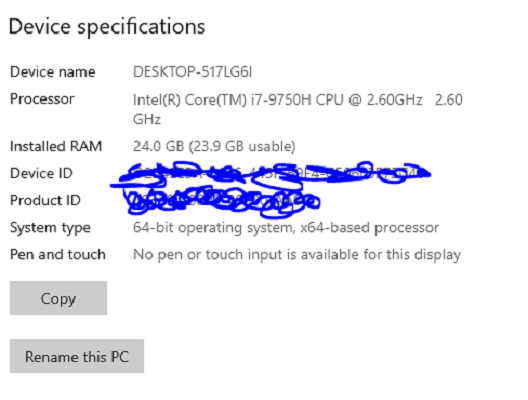Click the Product ID label
The image size is (528, 400).
pyautogui.click(x=45, y=200)
